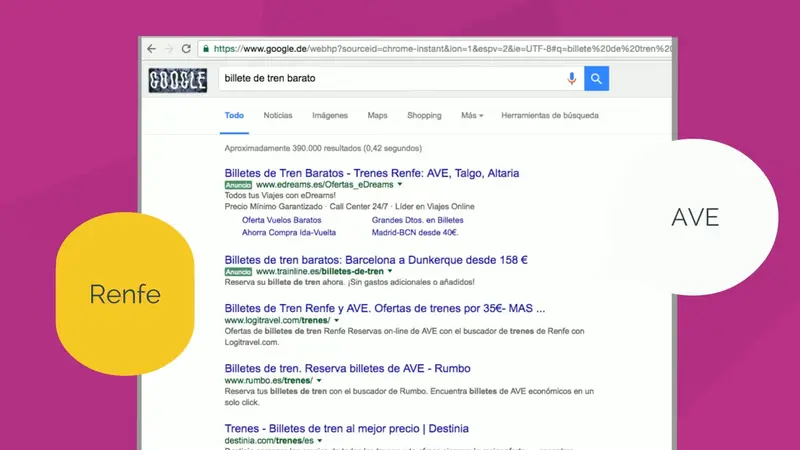Click the google.de URL in the address bar
Viewport: 800px width, 450px height.
coord(443,49)
